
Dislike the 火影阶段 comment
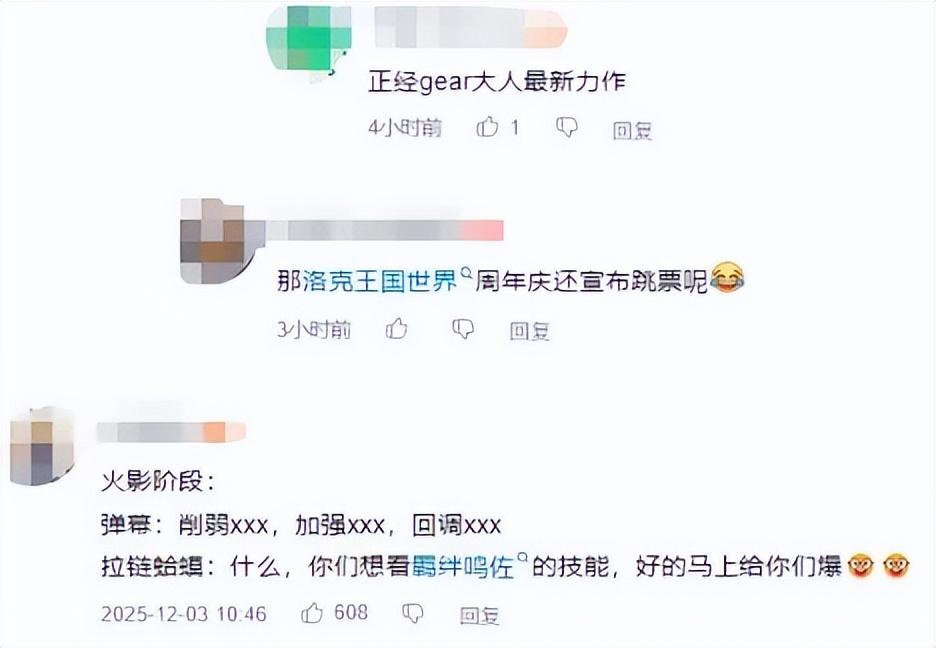coord(412,613)
